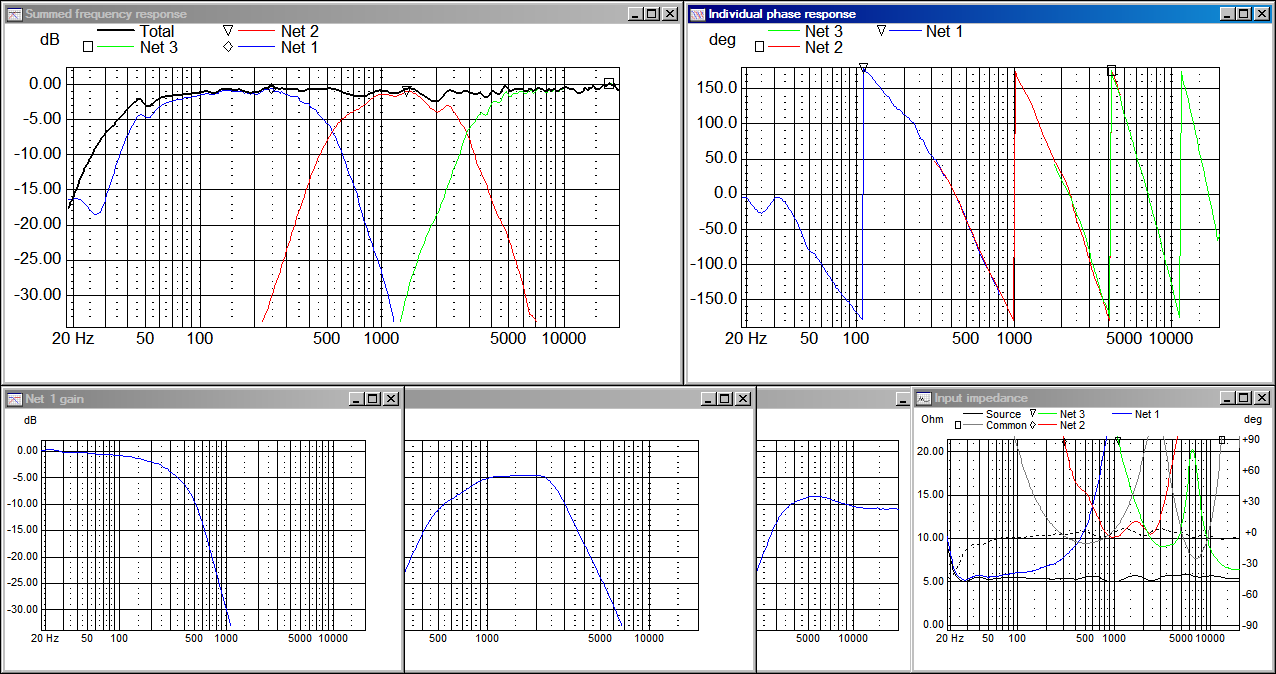Click the Total legend entry in Summed response
1276x674 pixels.
[157, 32]
